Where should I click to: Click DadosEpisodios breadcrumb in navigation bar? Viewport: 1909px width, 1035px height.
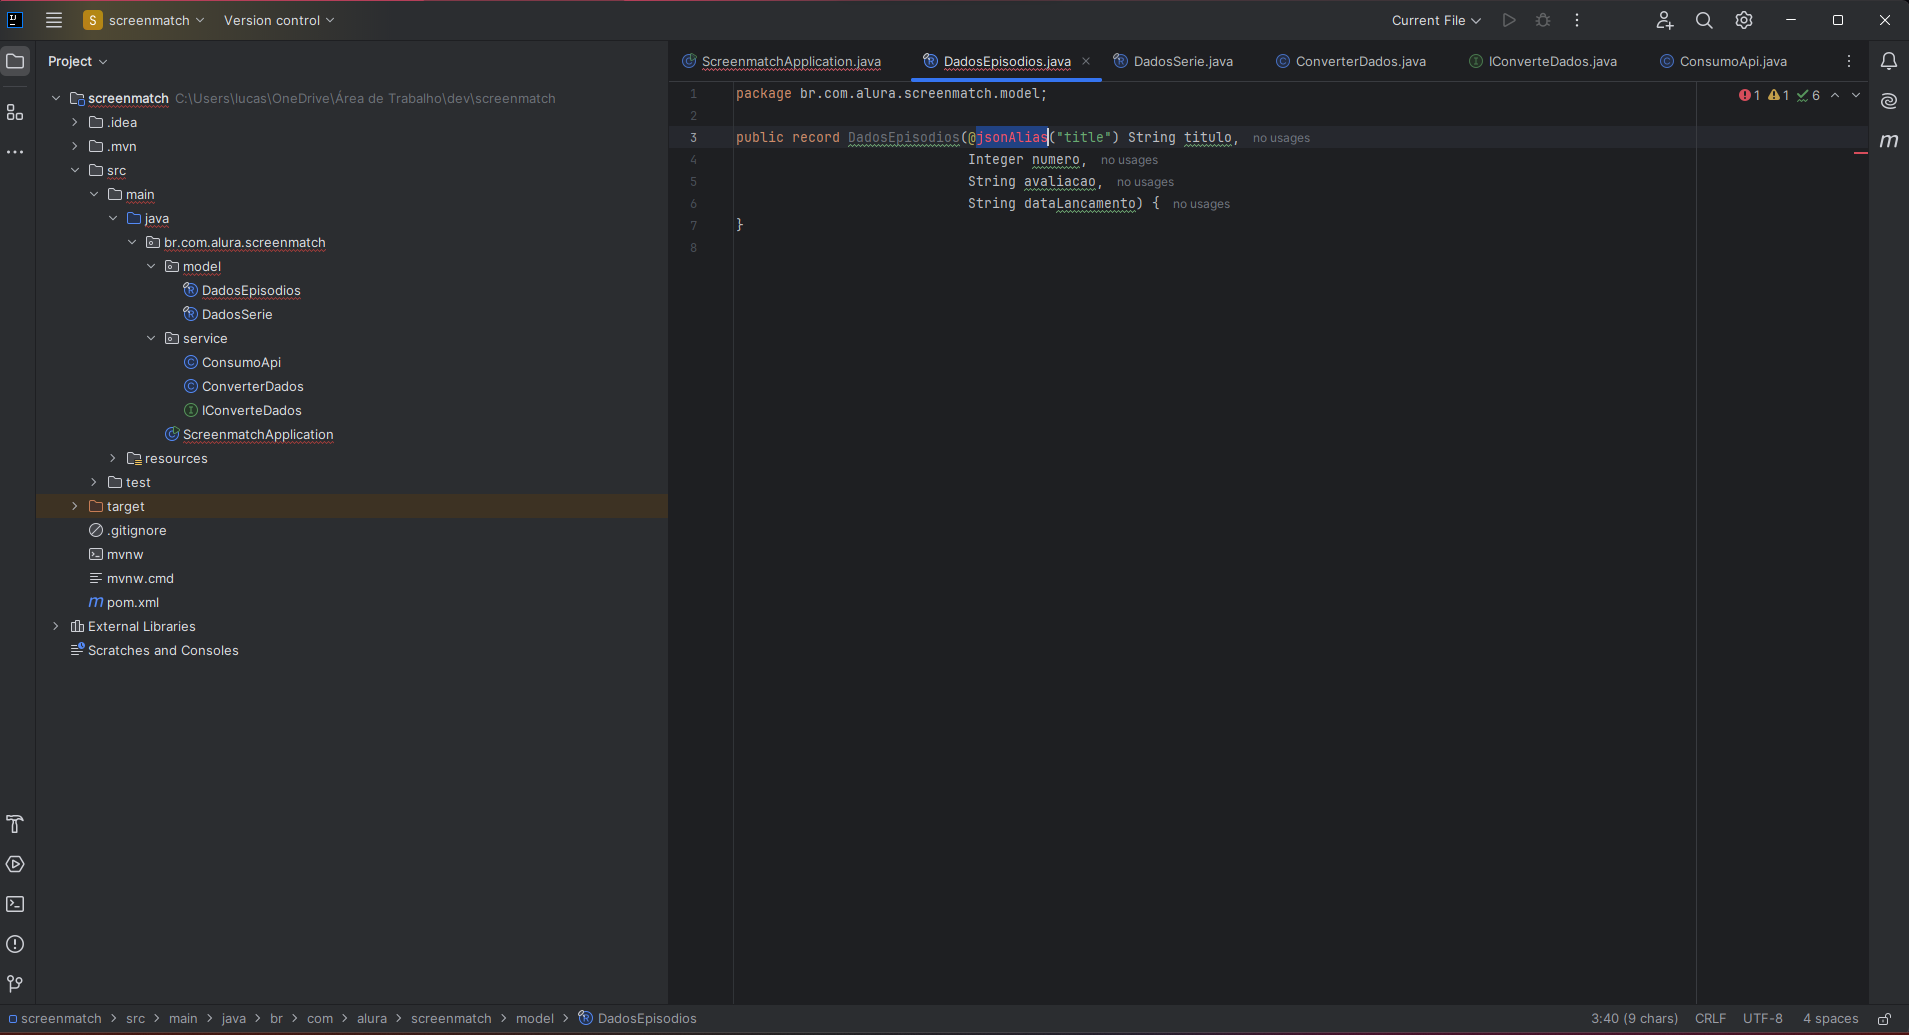pos(647,1019)
